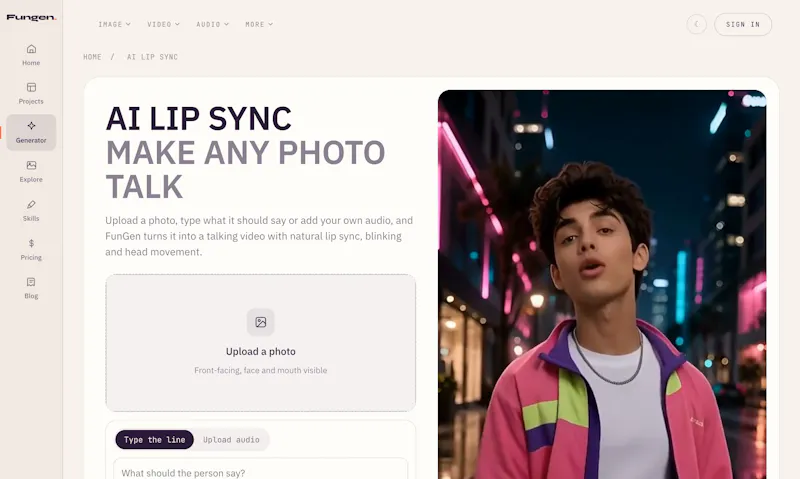The height and width of the screenshot is (479, 800).
Task: Click the 'What should the person say?' field
Action: [261, 470]
